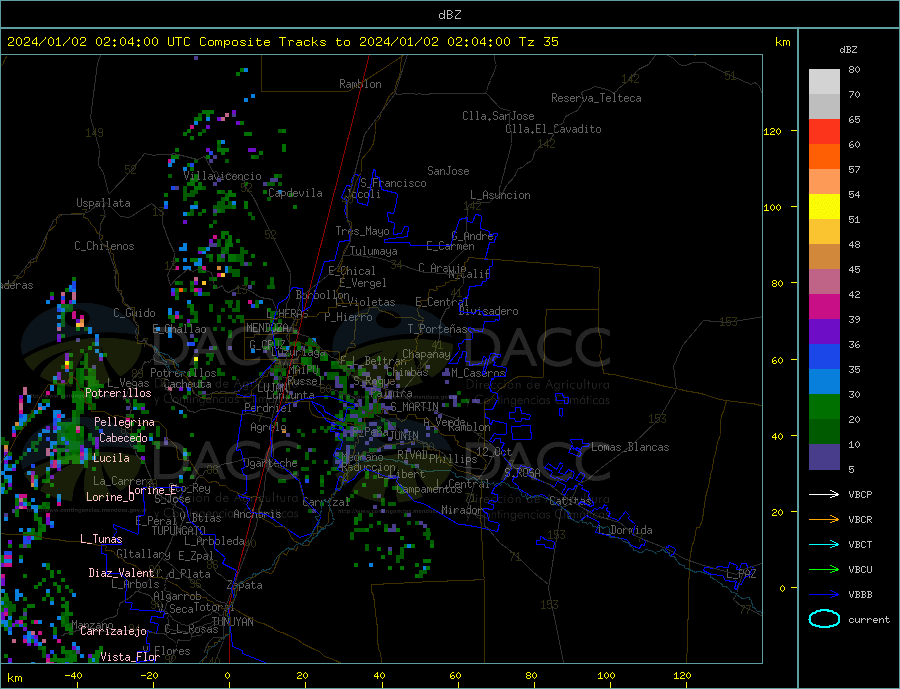Click the Villavicencio map label
Screen dimensions: 900x689
click(222, 176)
